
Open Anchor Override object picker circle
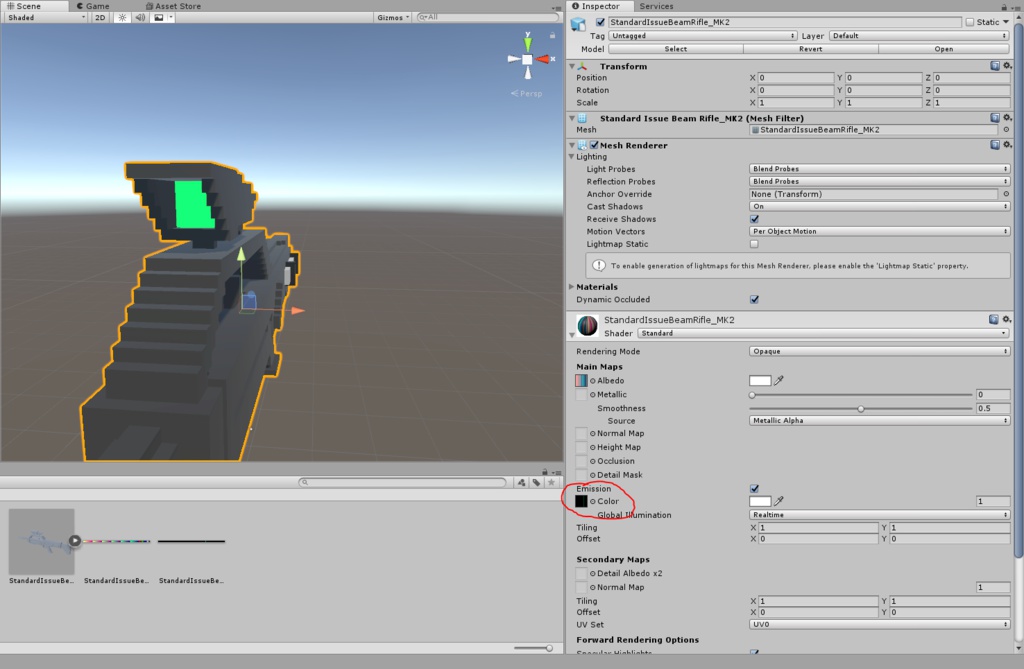pos(1006,194)
